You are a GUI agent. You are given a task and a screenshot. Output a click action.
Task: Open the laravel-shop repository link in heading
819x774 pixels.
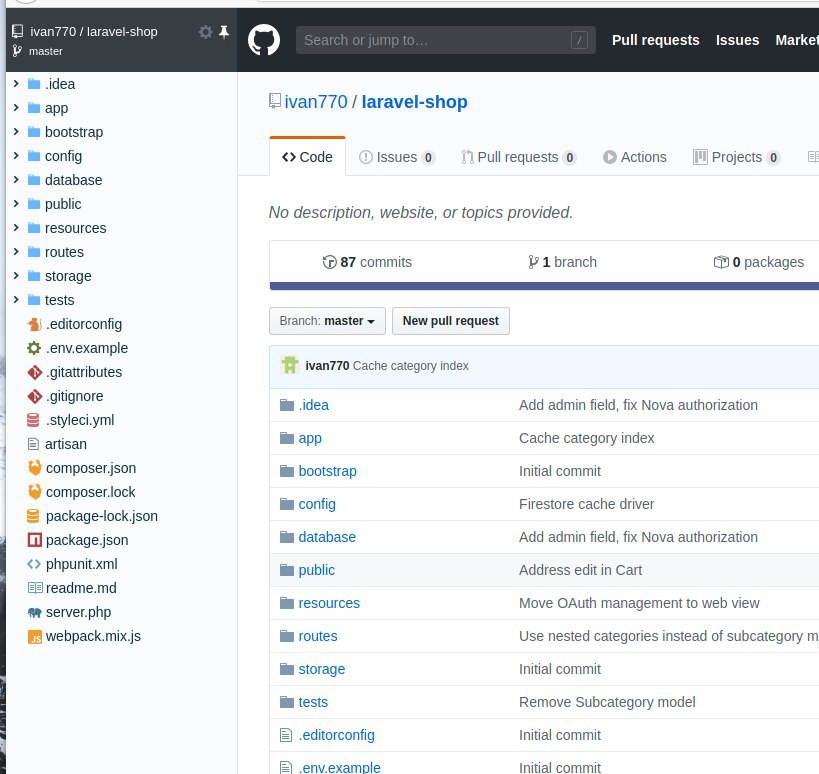coord(415,102)
